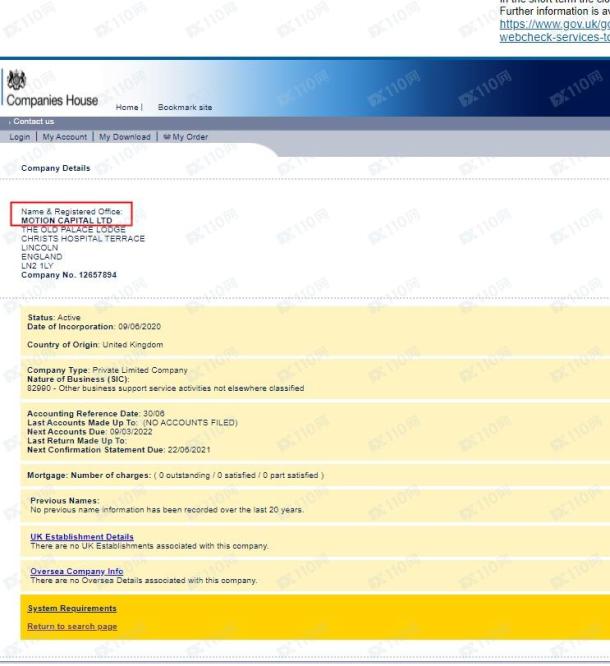Click THE OLD PALACE LODGE address line
Image resolution: width=610 pixels, height=666 pixels.
(x=73, y=230)
